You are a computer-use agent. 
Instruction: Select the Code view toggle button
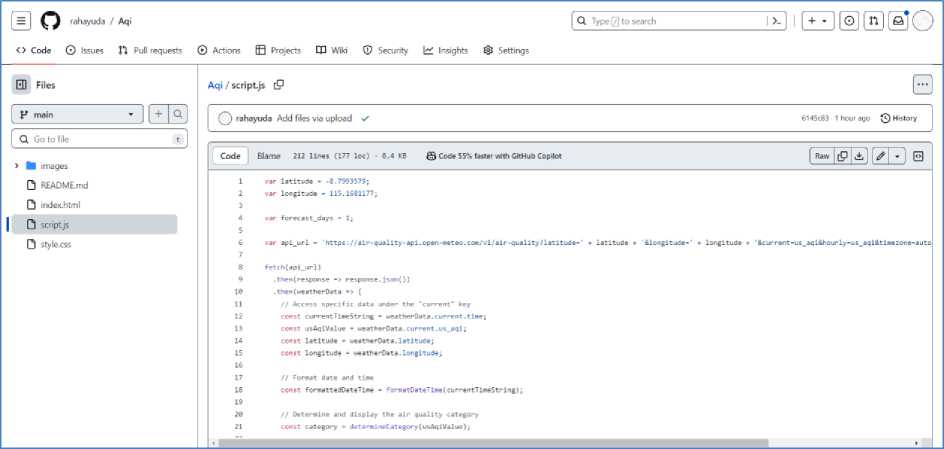point(230,156)
